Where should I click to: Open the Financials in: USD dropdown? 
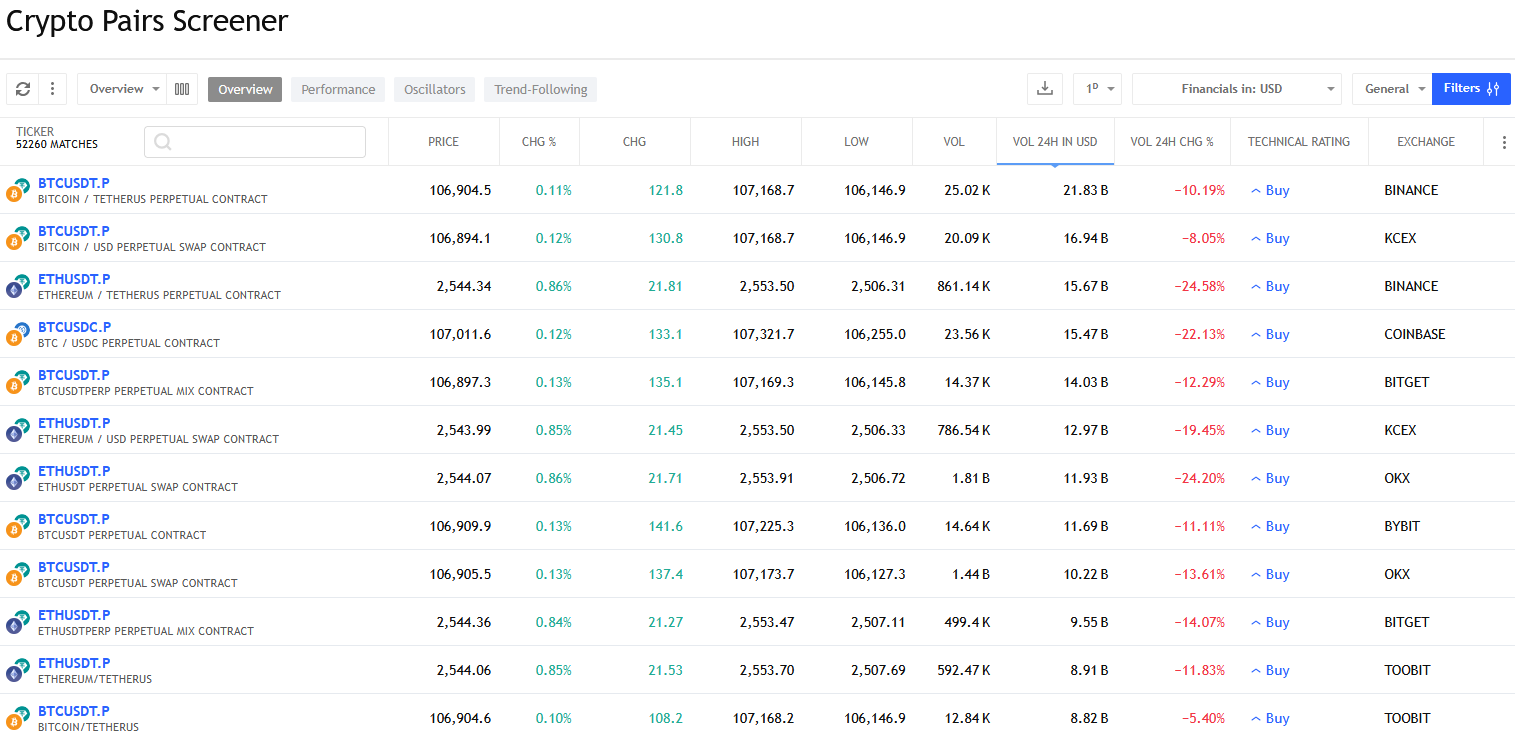click(1237, 89)
